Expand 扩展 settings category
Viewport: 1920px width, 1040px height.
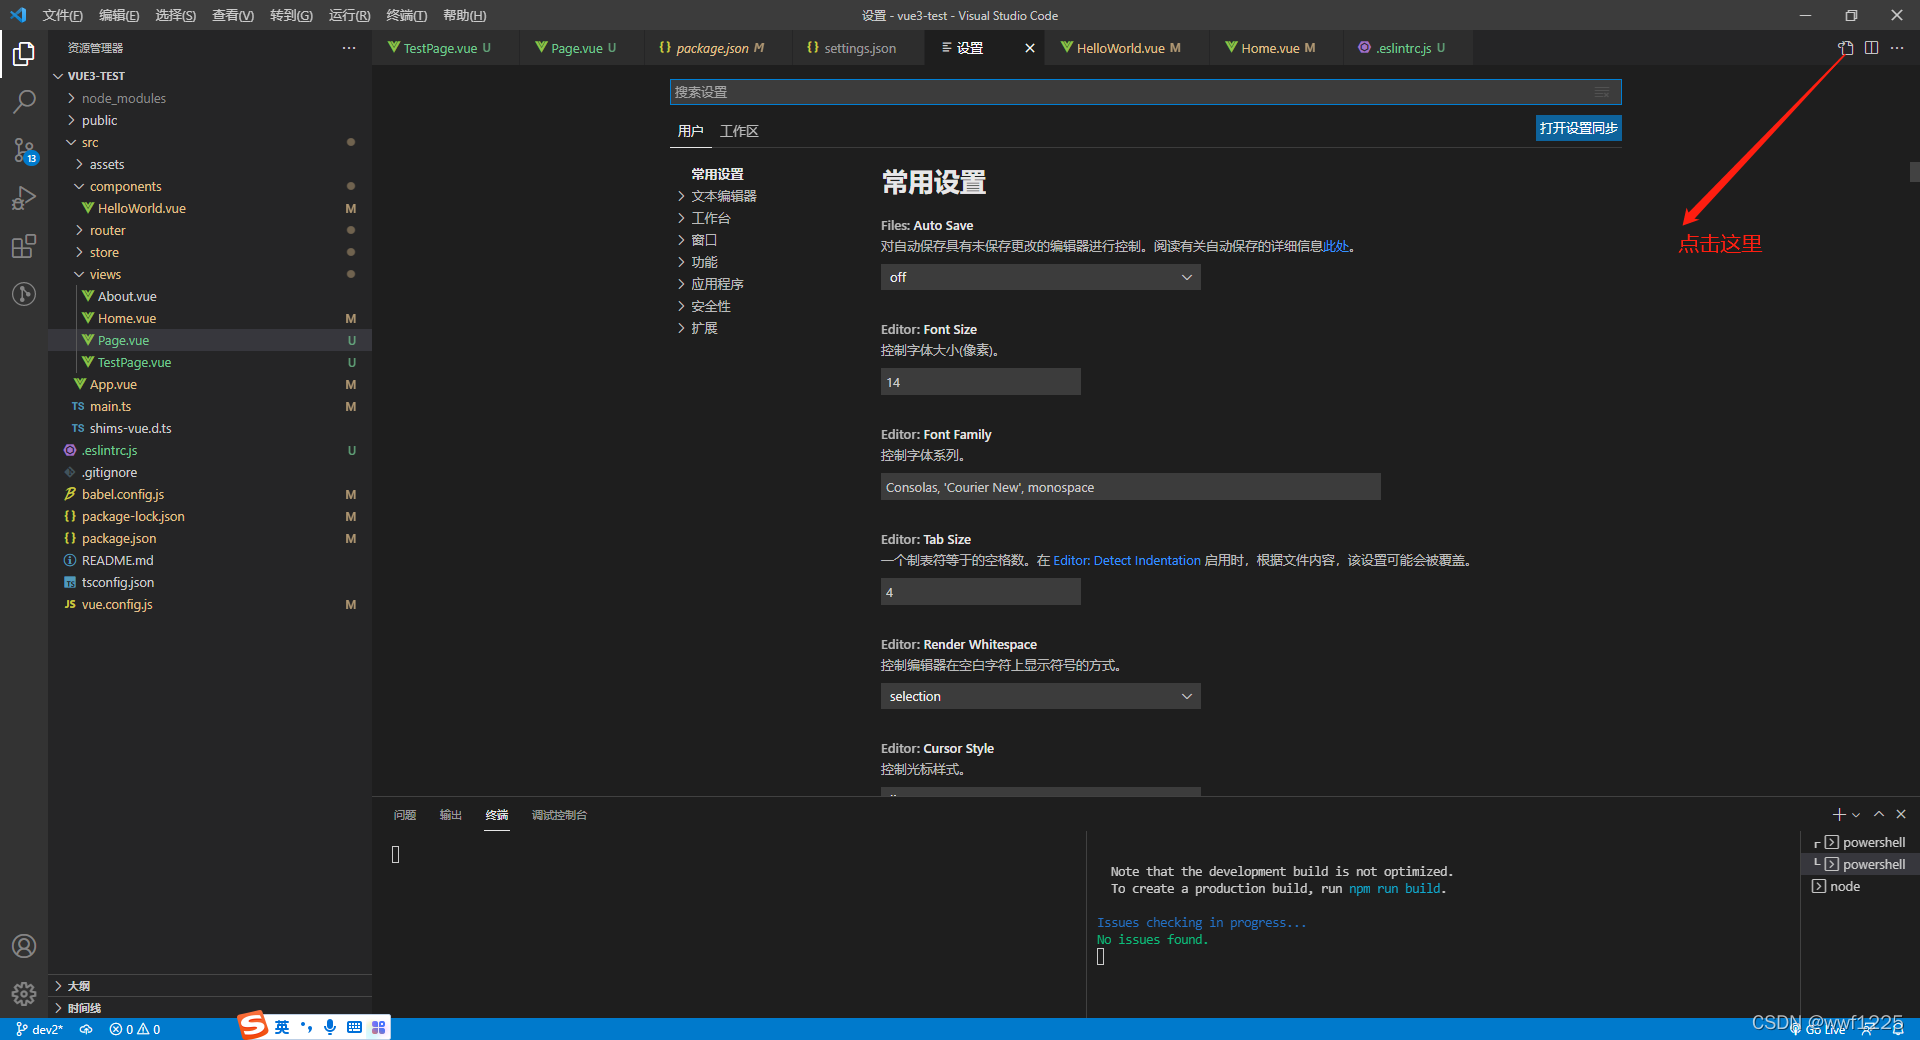coord(697,328)
